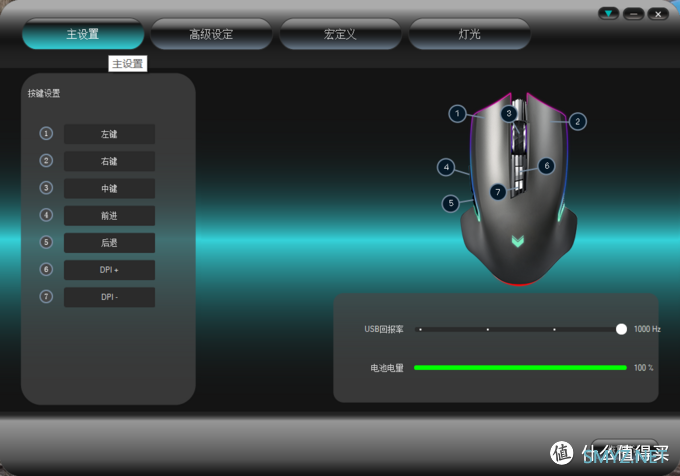Screen dimensions: 680x476
Task: Open the teal triangle dropdown in title bar
Action: [x=608, y=14]
